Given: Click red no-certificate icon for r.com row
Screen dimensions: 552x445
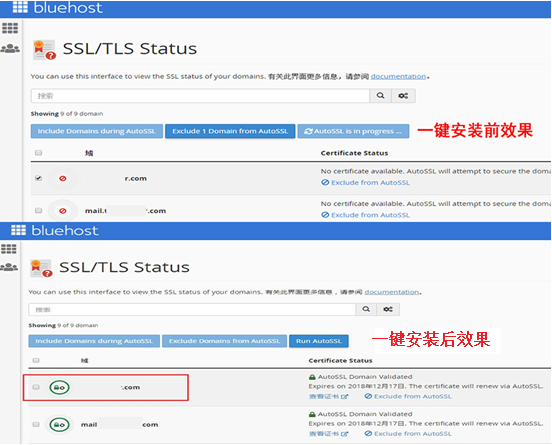Looking at the screenshot, I should pyautogui.click(x=63, y=178).
